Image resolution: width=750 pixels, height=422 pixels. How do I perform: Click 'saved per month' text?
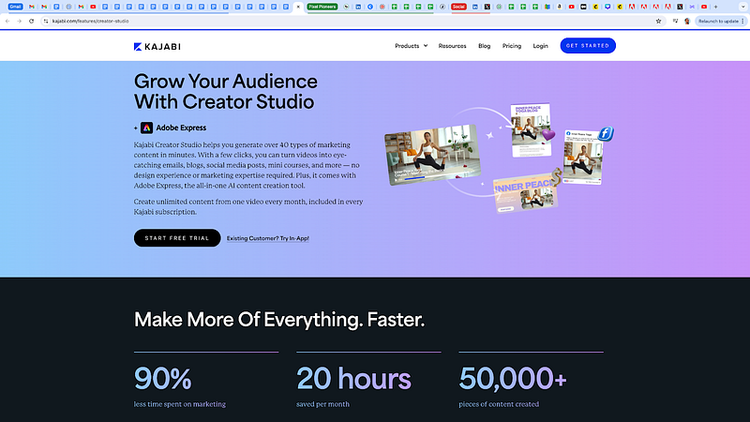pos(323,404)
